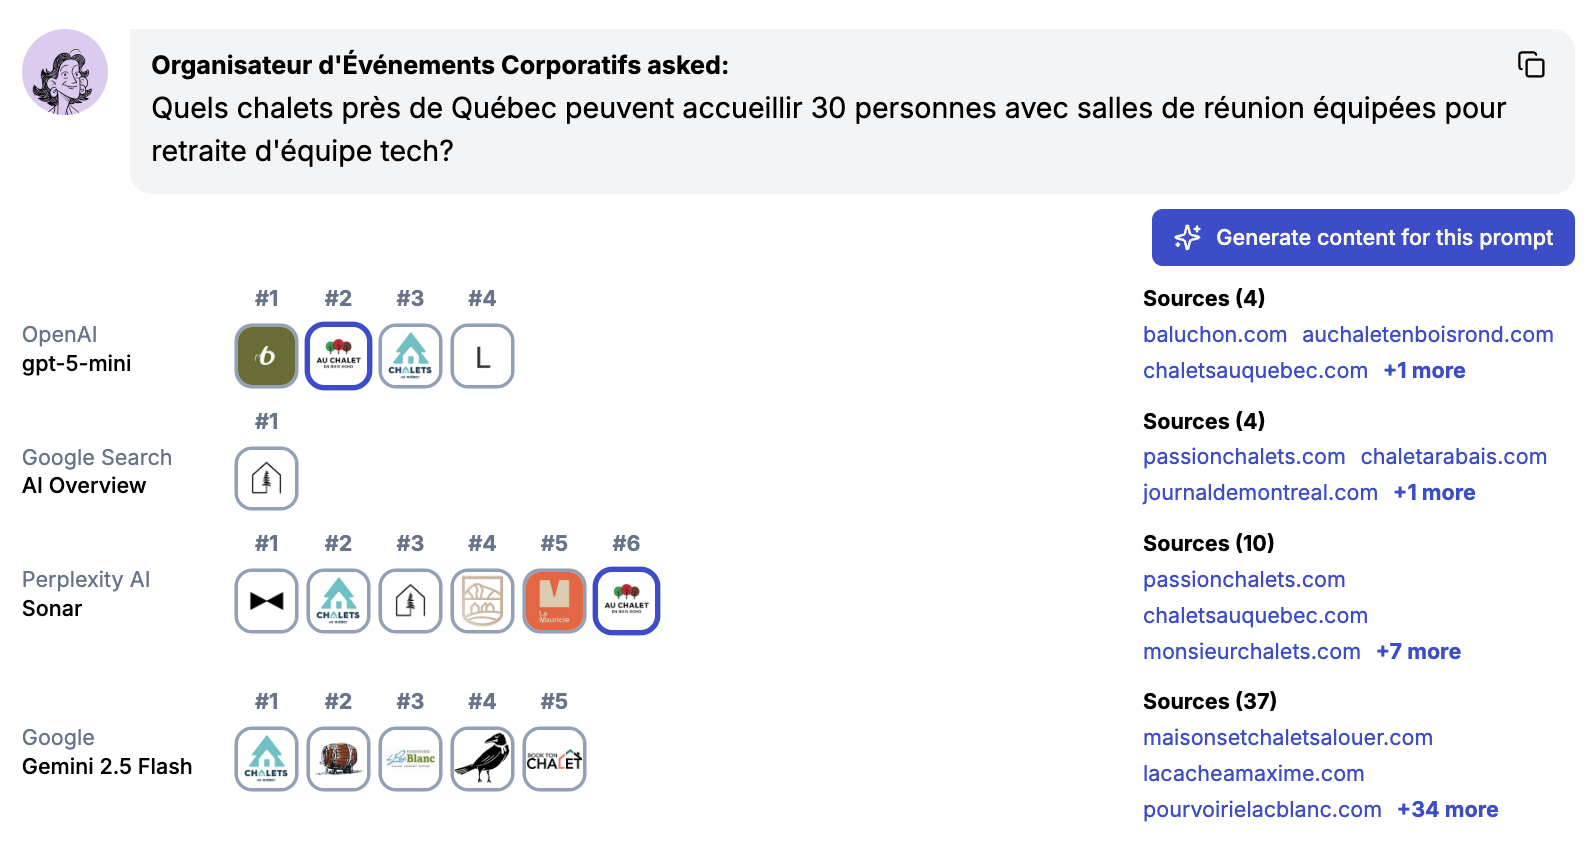
Task: Select the orange La Mauricie logo
Action: tap(554, 601)
